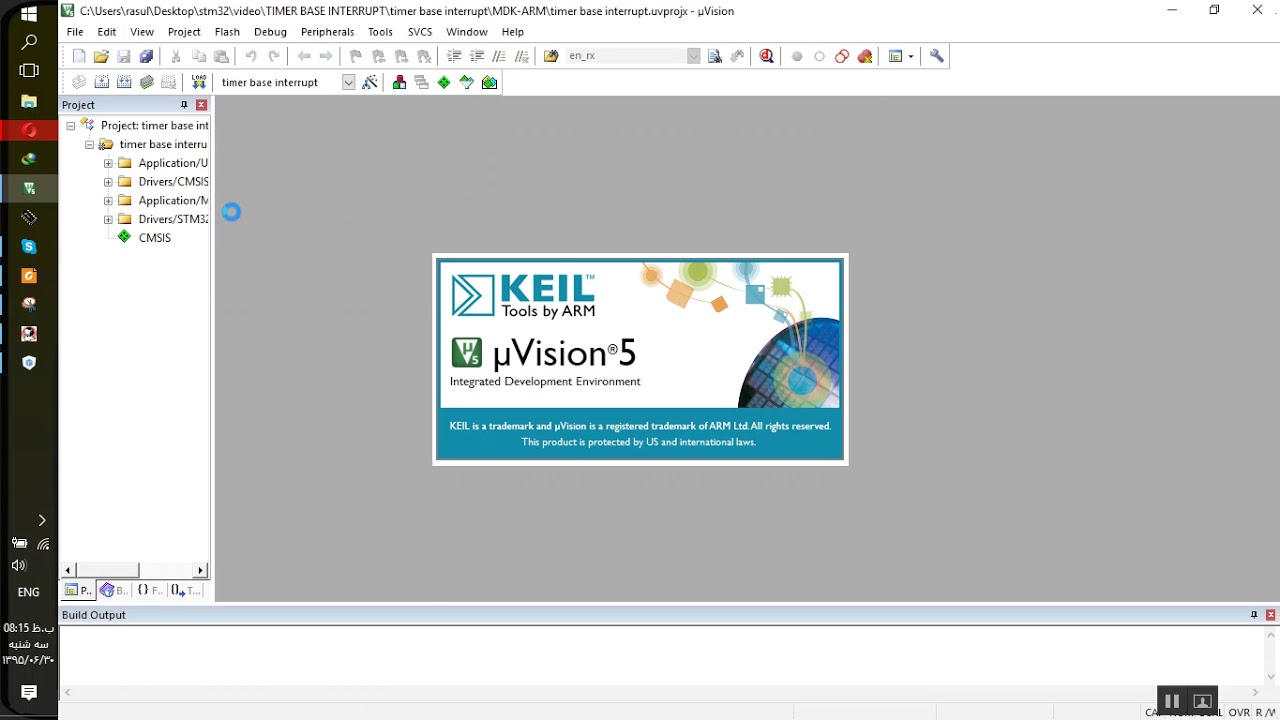The image size is (1280, 720).
Task: Open the Project menu
Action: coord(184,32)
